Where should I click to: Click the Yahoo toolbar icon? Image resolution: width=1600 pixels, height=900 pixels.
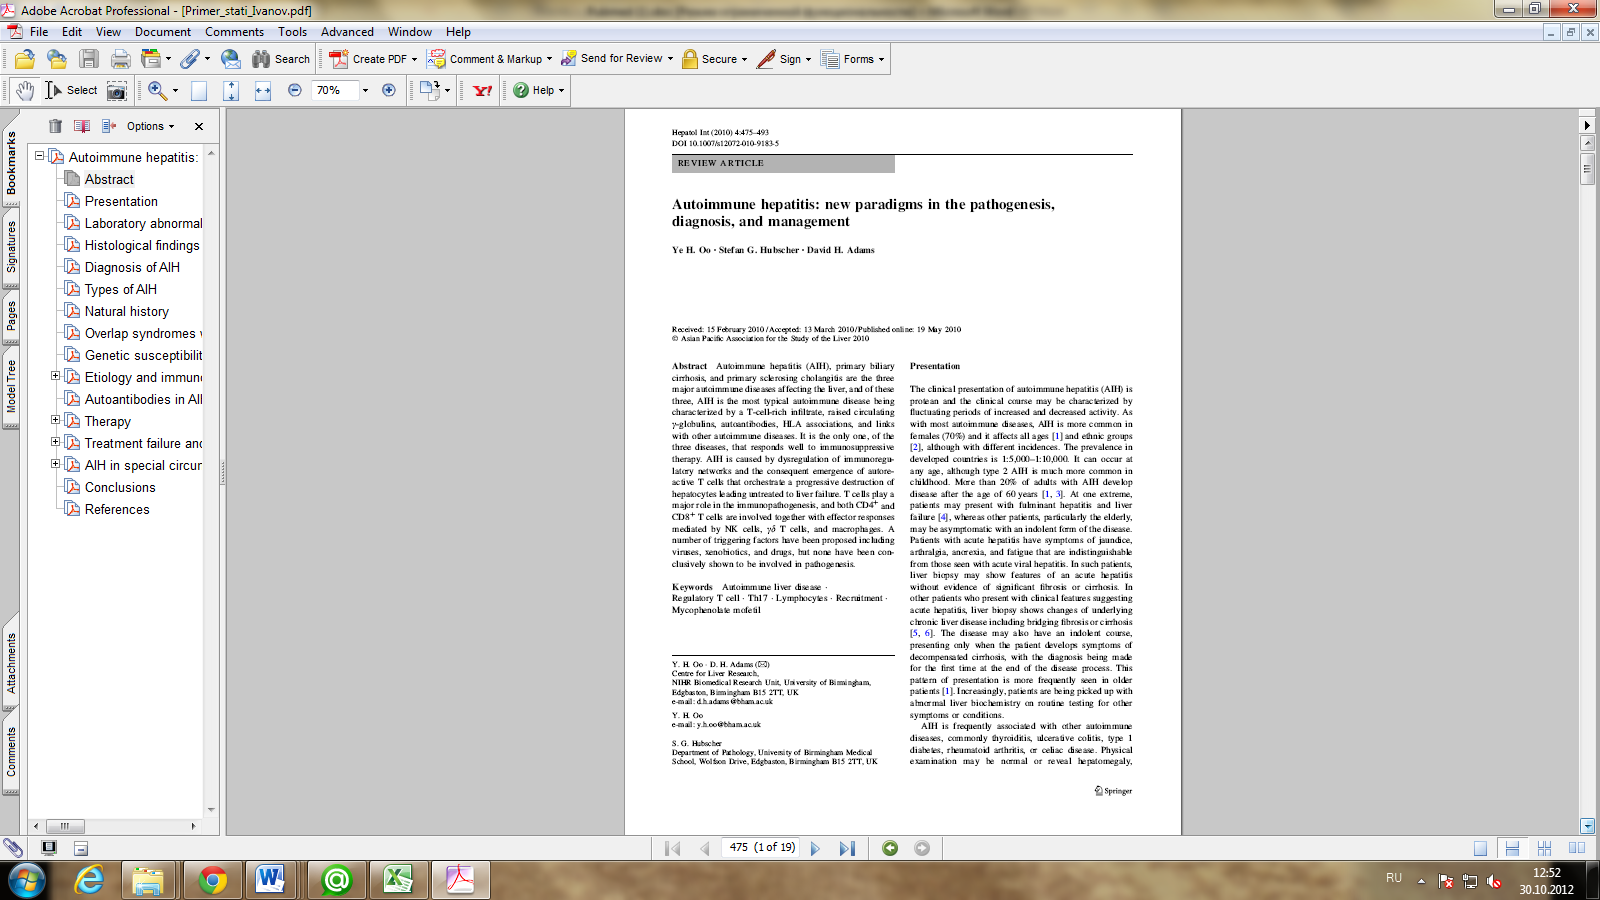click(483, 90)
